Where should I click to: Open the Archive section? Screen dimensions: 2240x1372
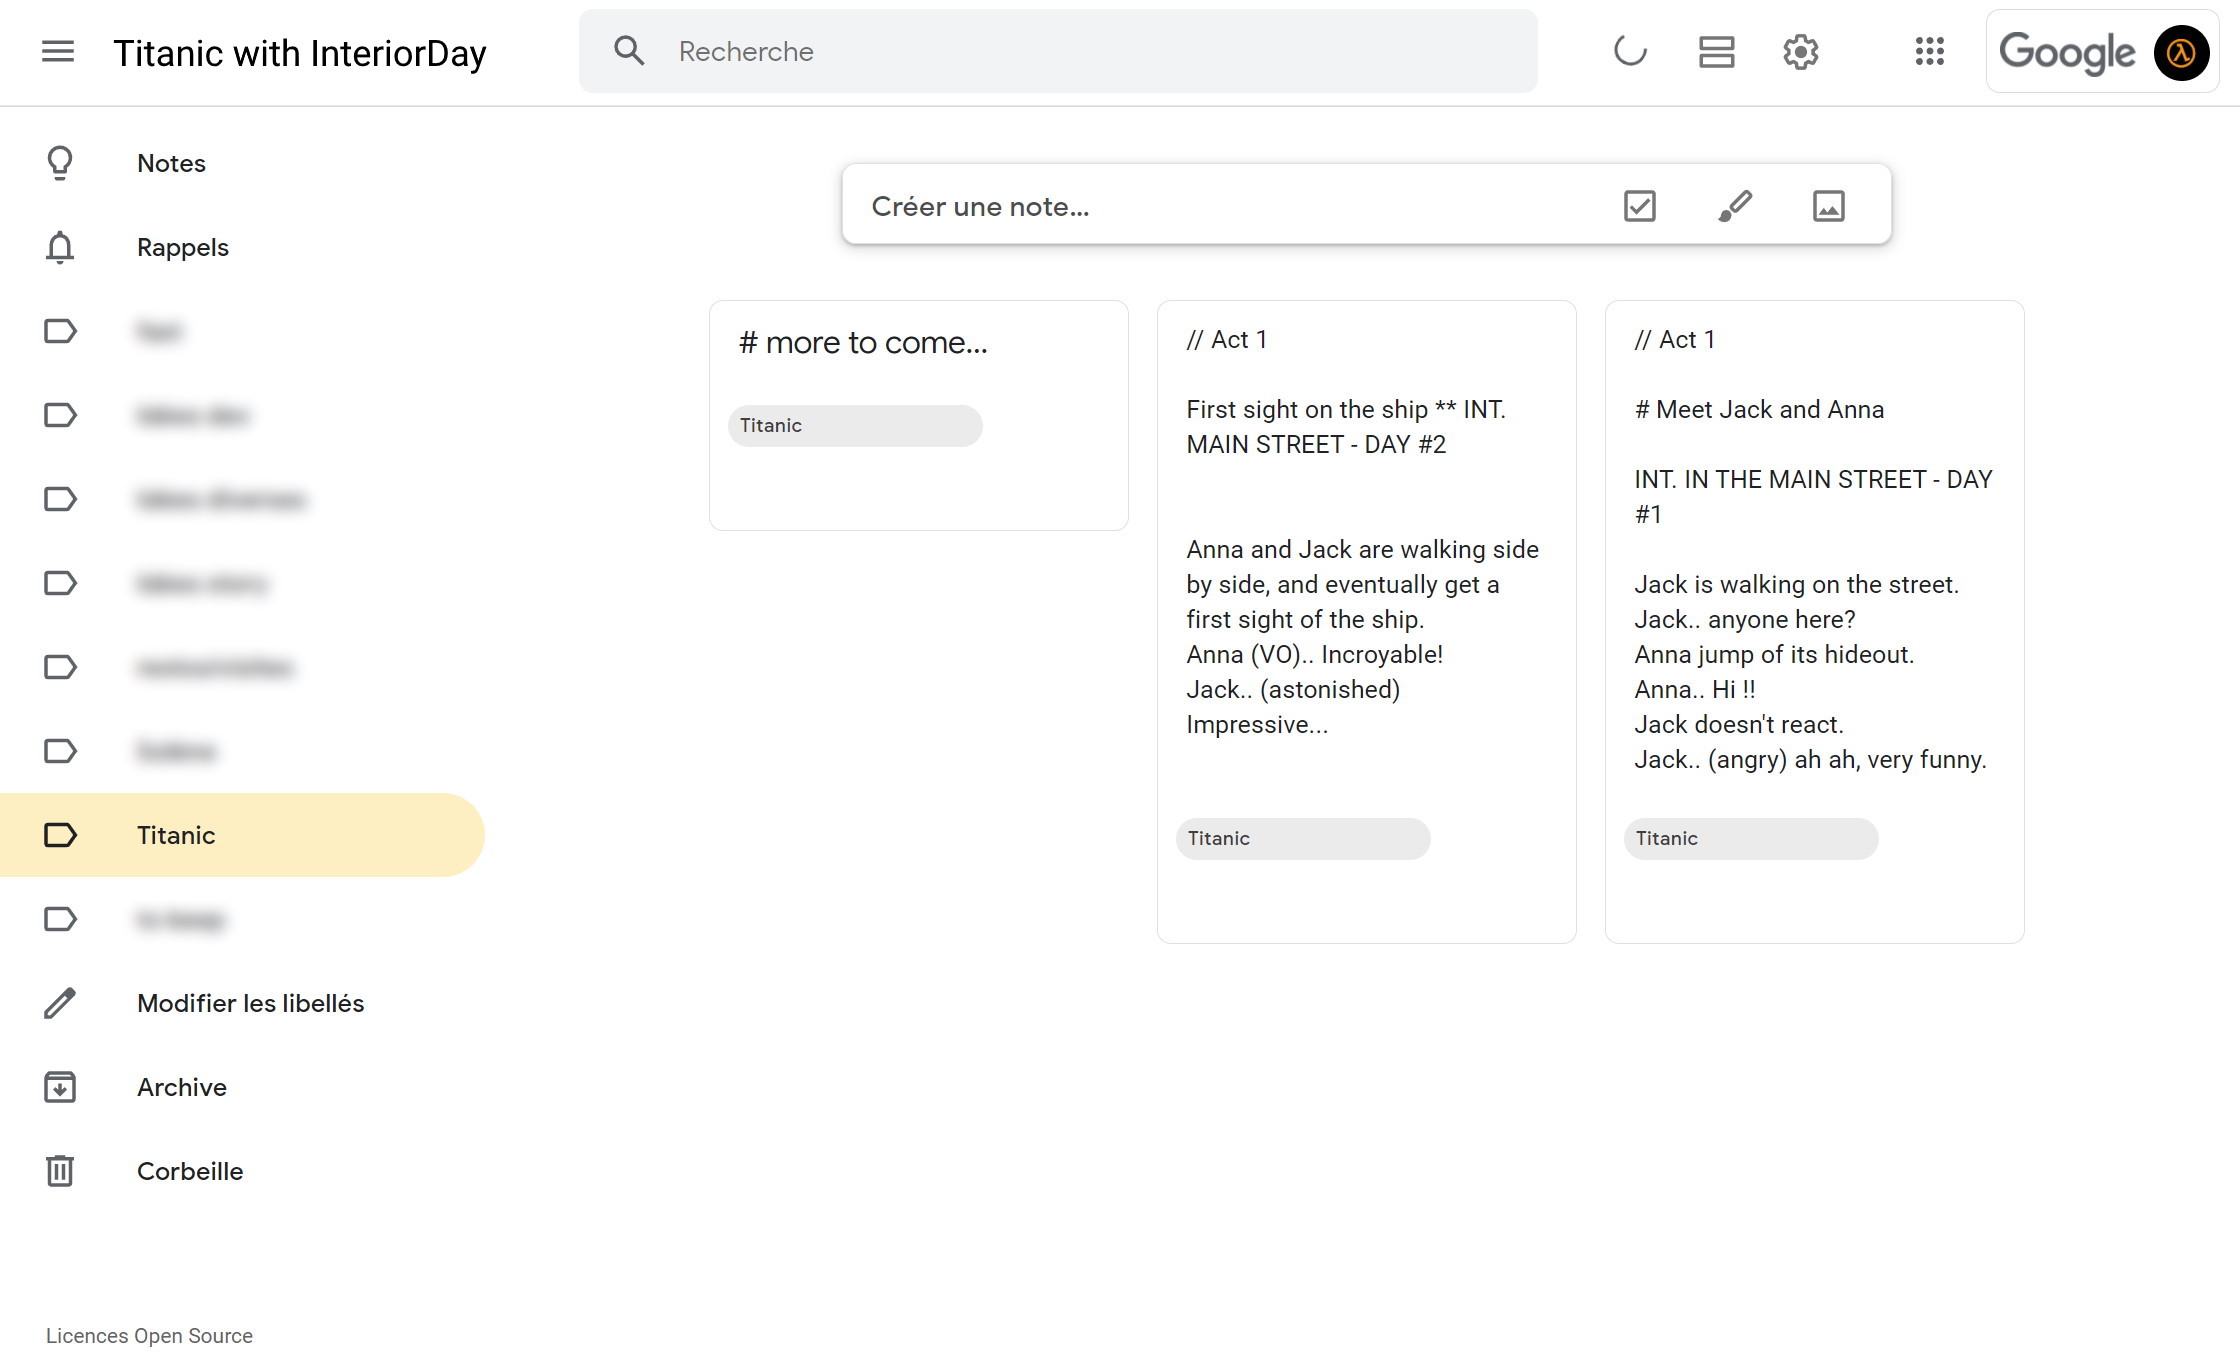(181, 1087)
